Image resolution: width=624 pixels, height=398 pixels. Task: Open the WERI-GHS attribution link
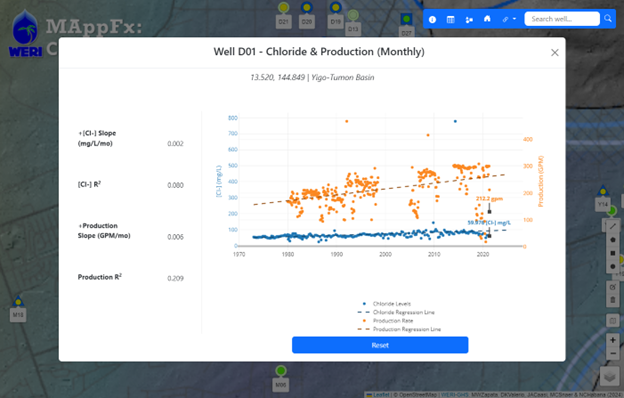click(x=454, y=395)
